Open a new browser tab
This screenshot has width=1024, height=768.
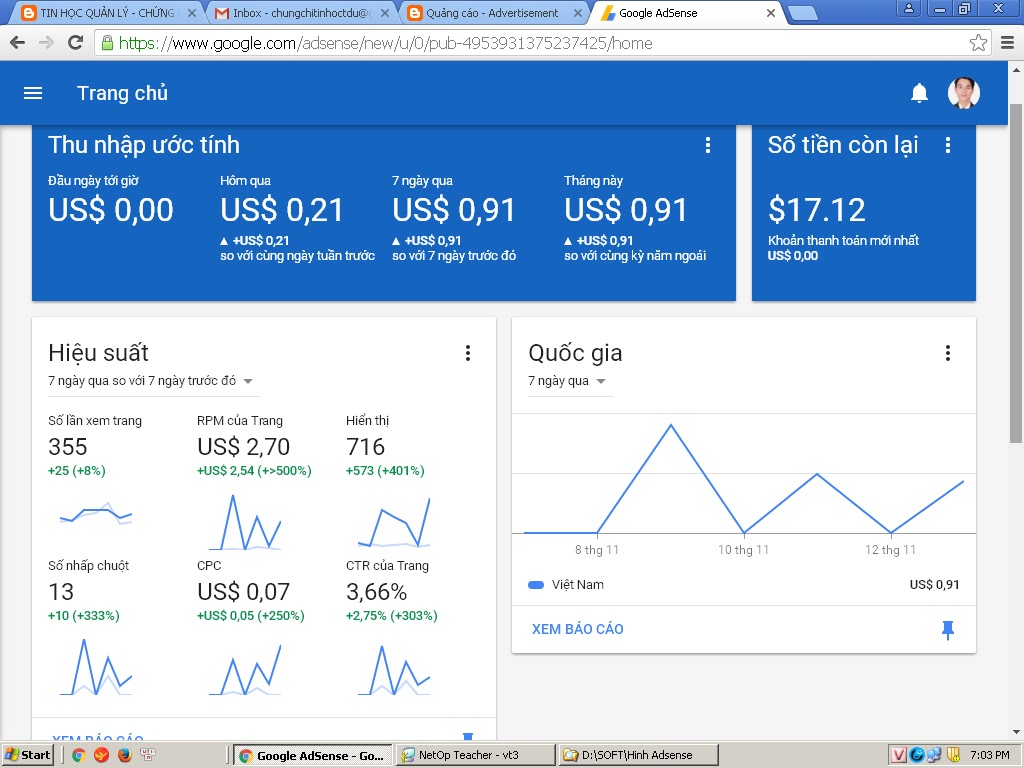[803, 13]
